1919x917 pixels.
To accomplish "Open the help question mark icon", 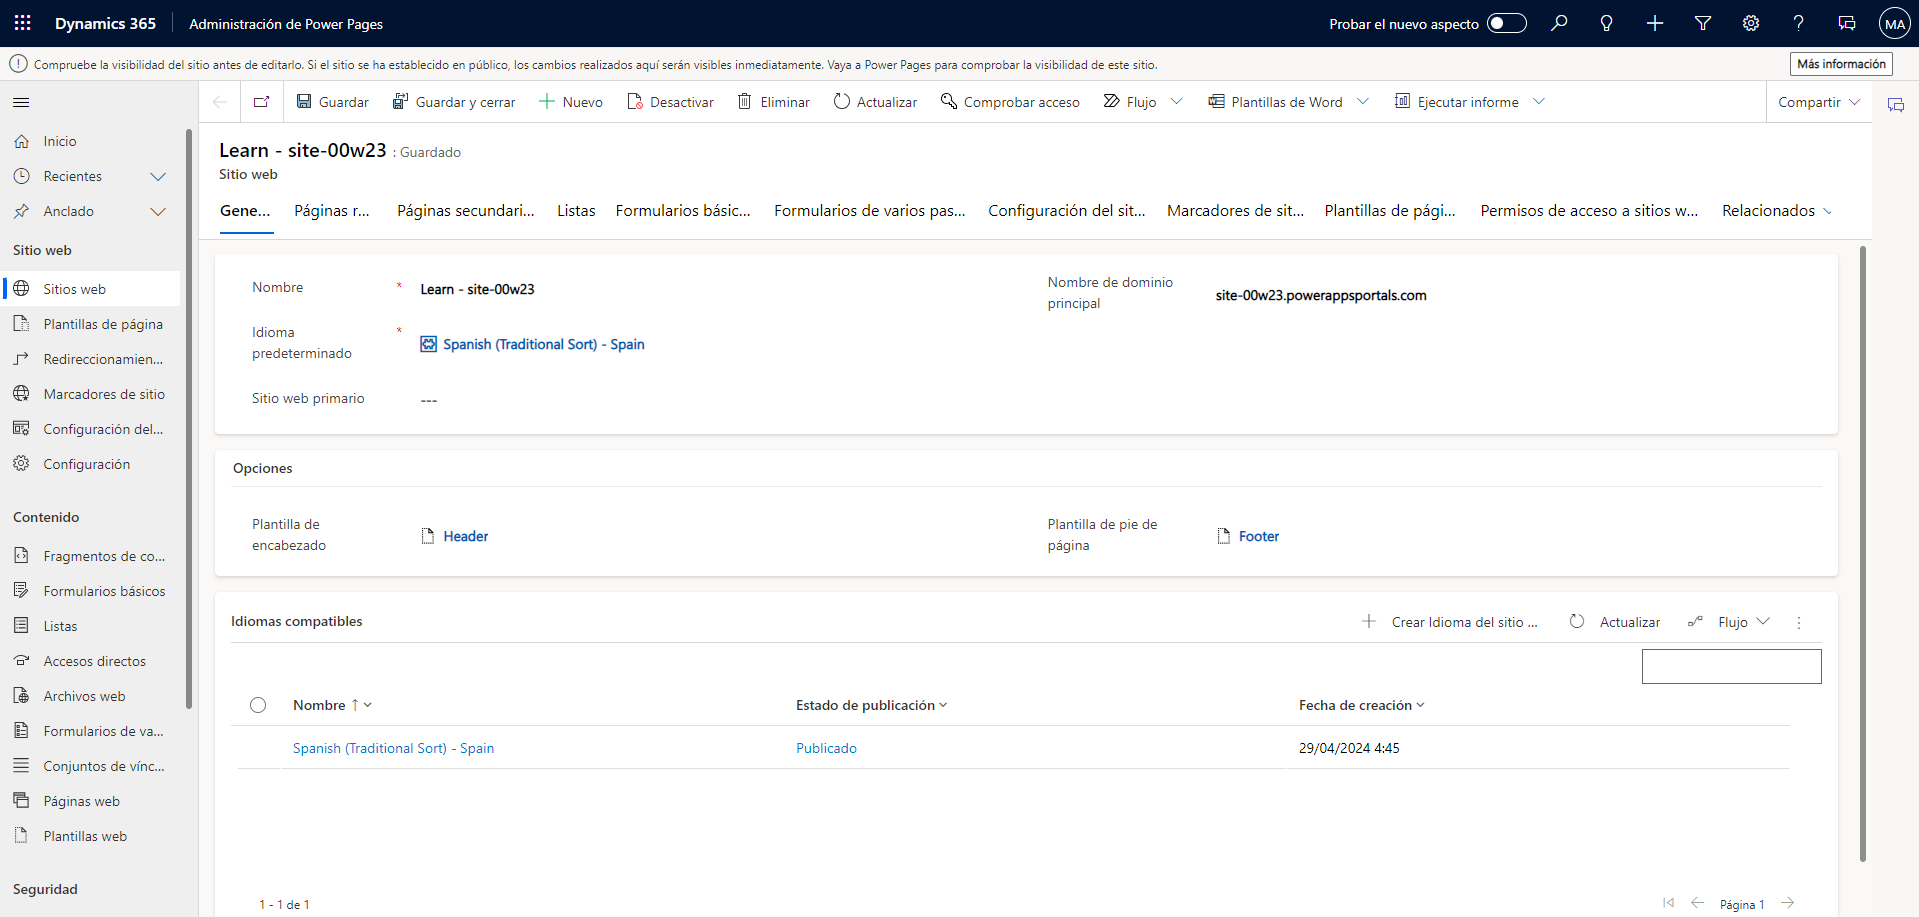I will (x=1799, y=23).
